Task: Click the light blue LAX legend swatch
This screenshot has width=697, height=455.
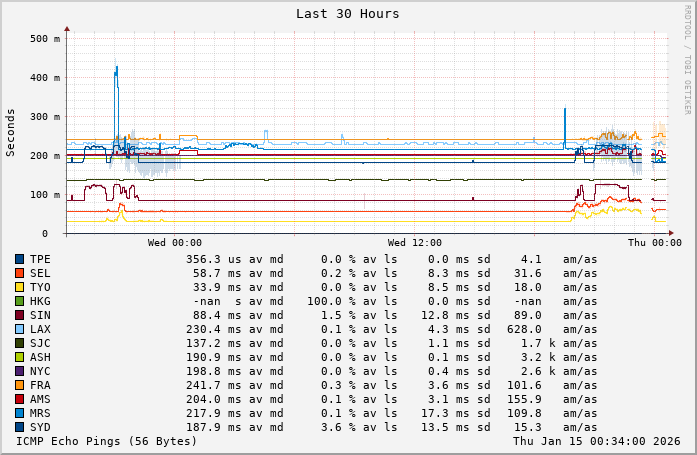Action: pyautogui.click(x=19, y=329)
